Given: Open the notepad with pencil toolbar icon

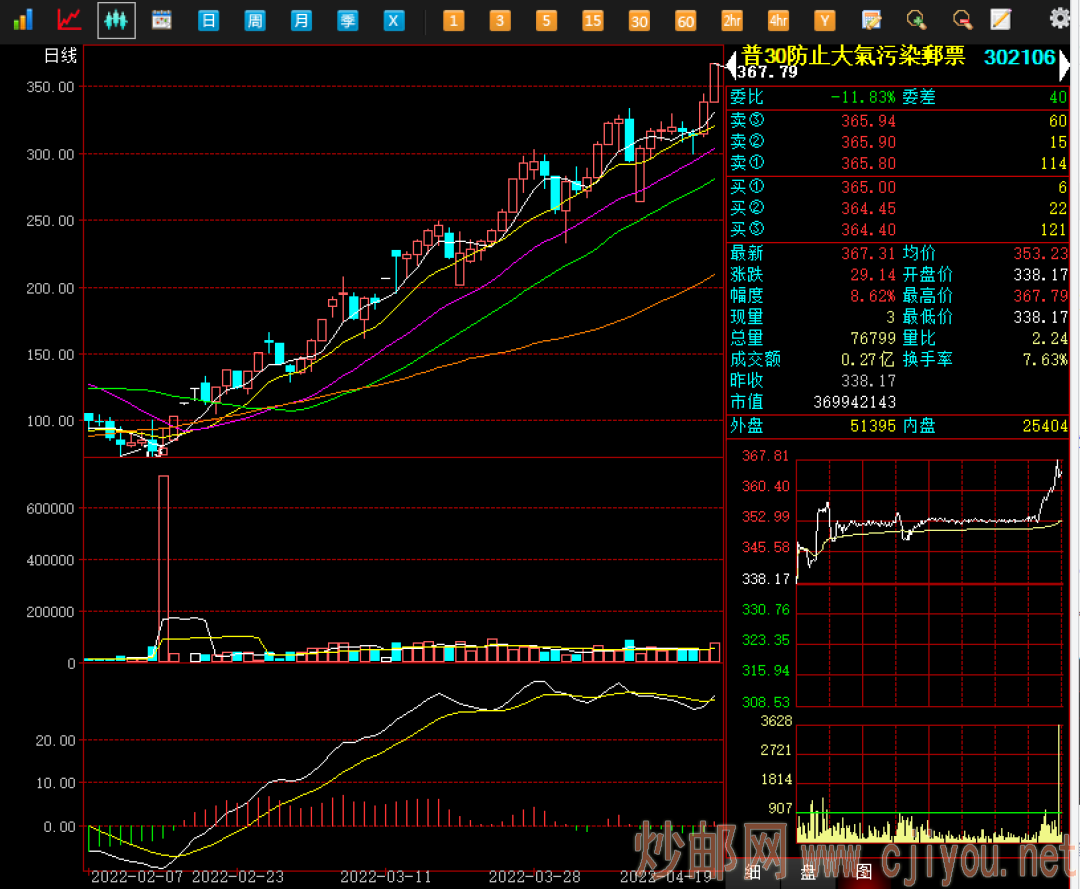Looking at the screenshot, I should pos(871,19).
